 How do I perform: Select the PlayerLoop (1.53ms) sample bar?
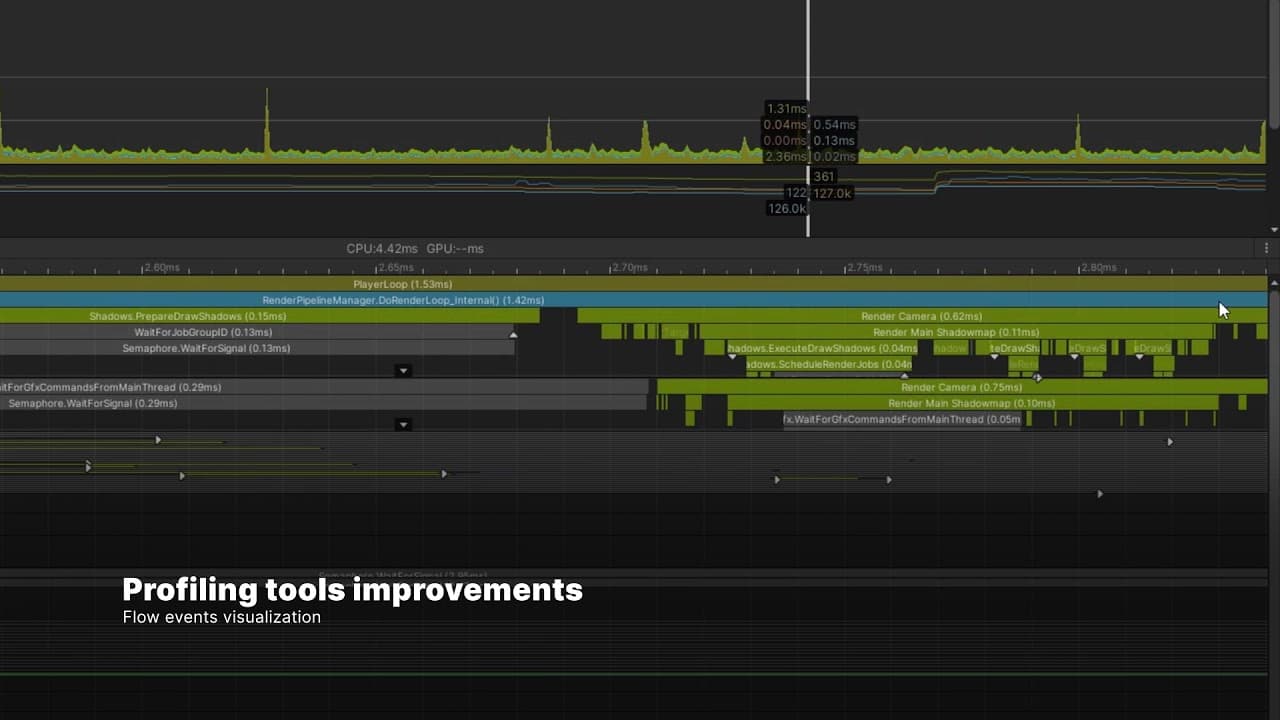(x=634, y=284)
